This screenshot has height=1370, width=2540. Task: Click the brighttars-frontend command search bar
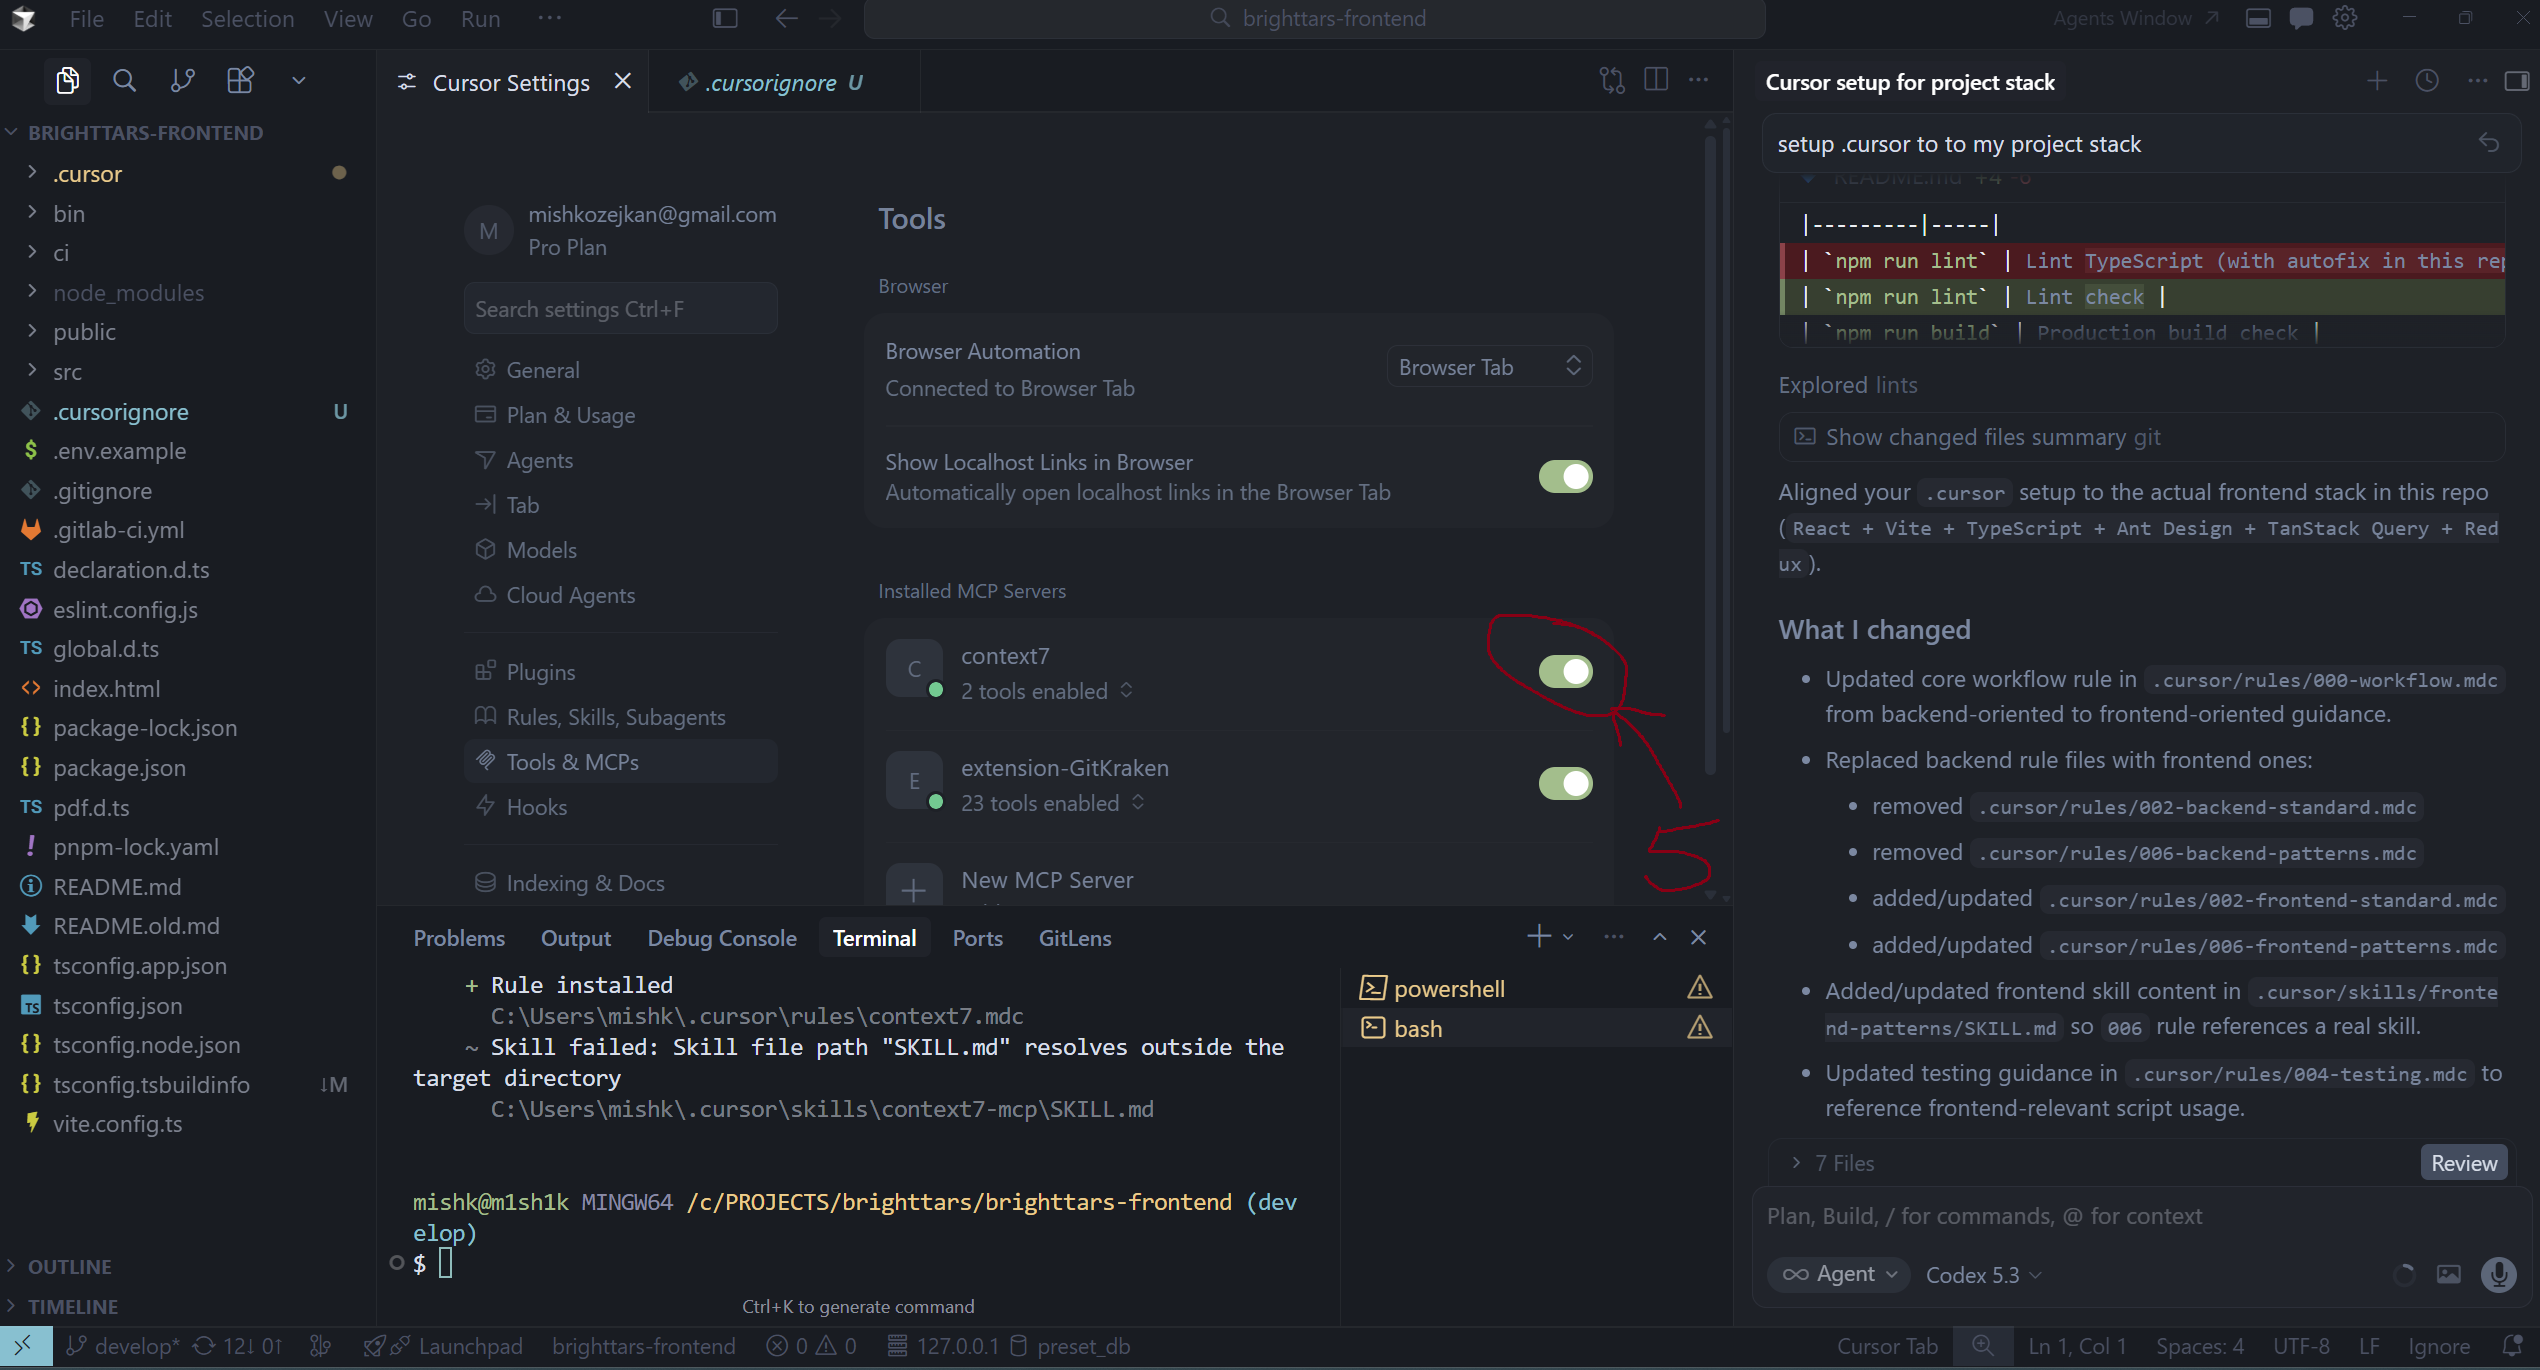pyautogui.click(x=1313, y=18)
